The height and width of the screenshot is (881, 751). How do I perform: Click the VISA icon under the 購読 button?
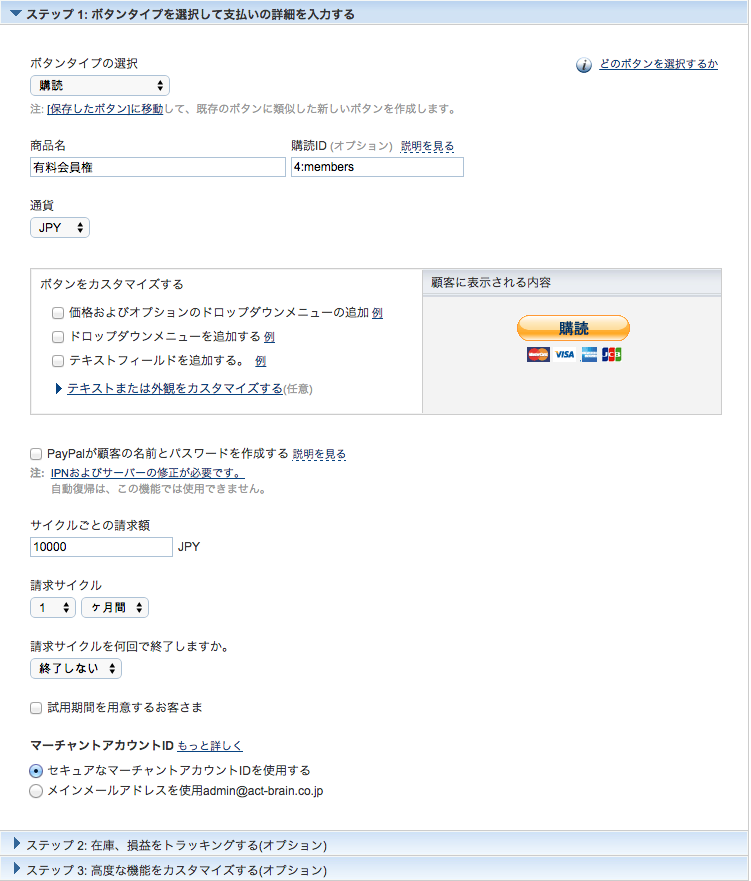point(564,354)
